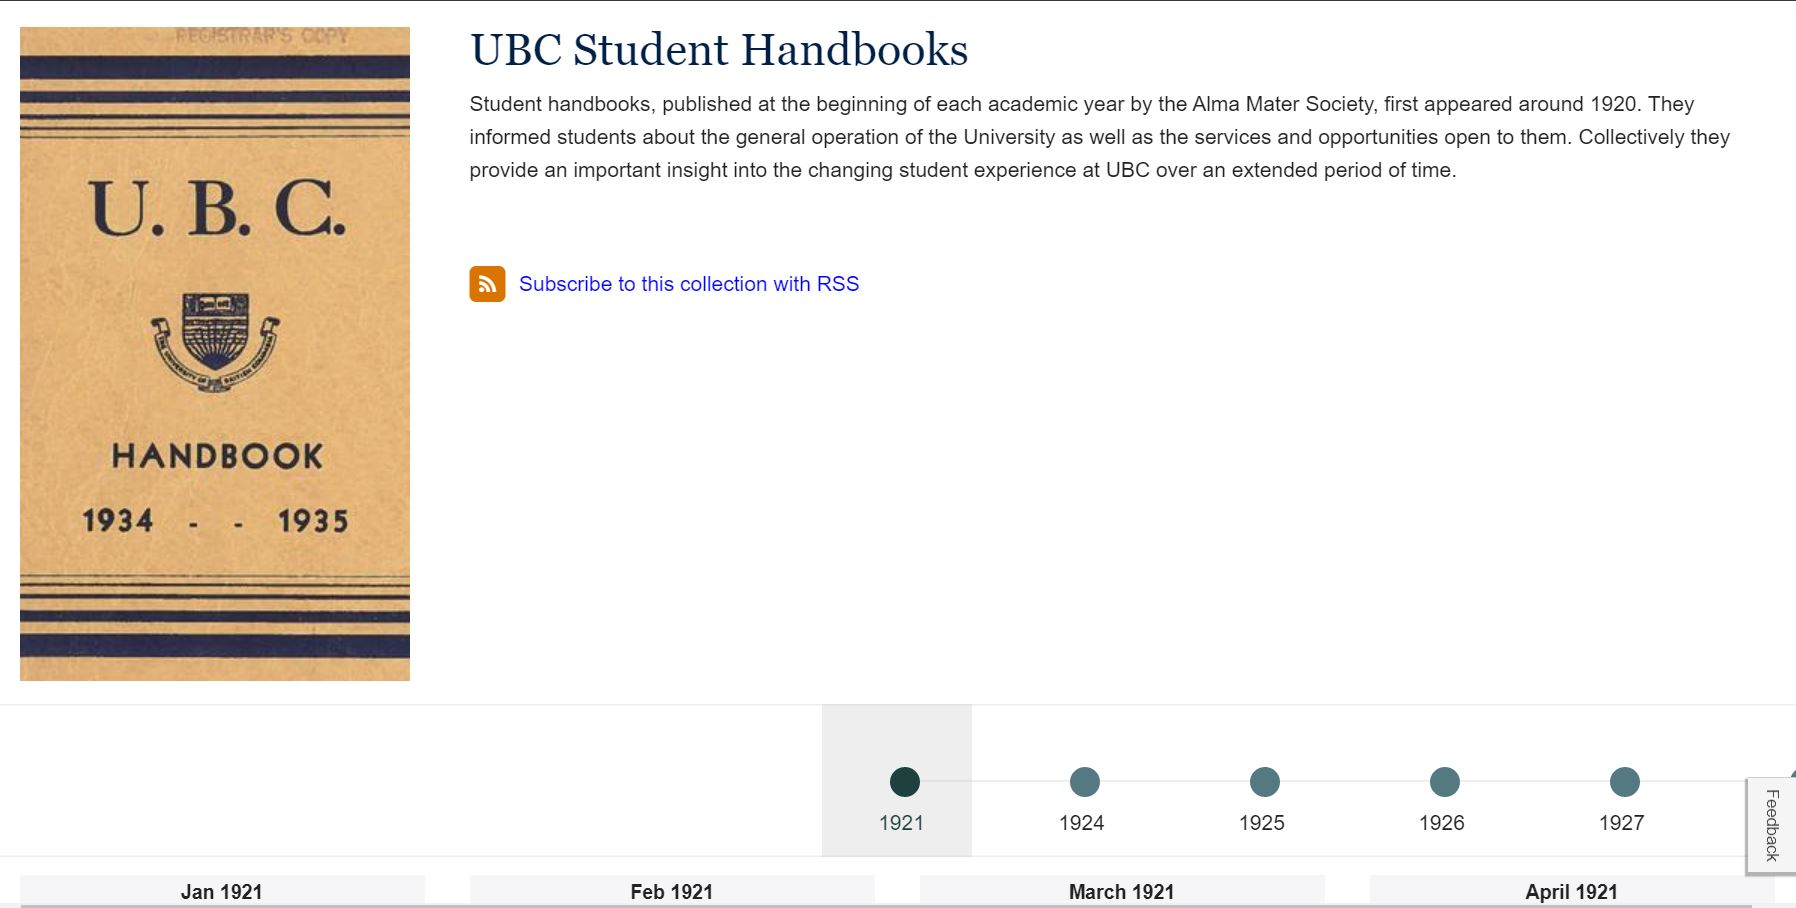Screen dimensions: 1796x908
Task: Choose the April 1921 month header
Action: click(1571, 891)
